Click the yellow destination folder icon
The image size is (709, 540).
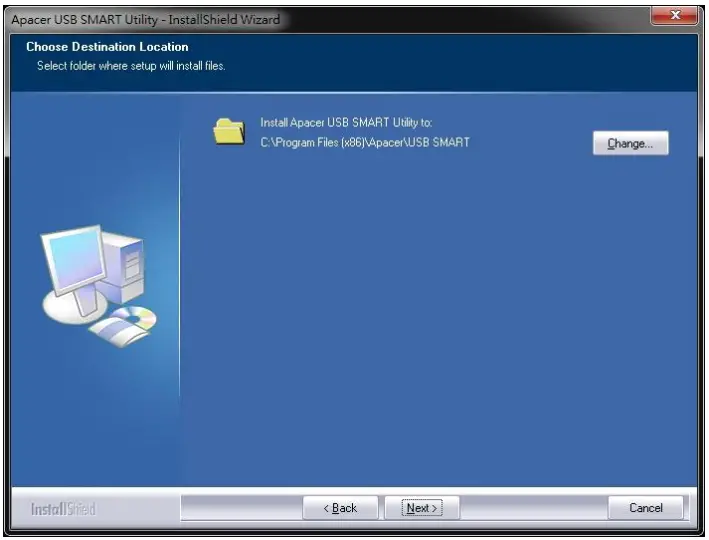[229, 132]
